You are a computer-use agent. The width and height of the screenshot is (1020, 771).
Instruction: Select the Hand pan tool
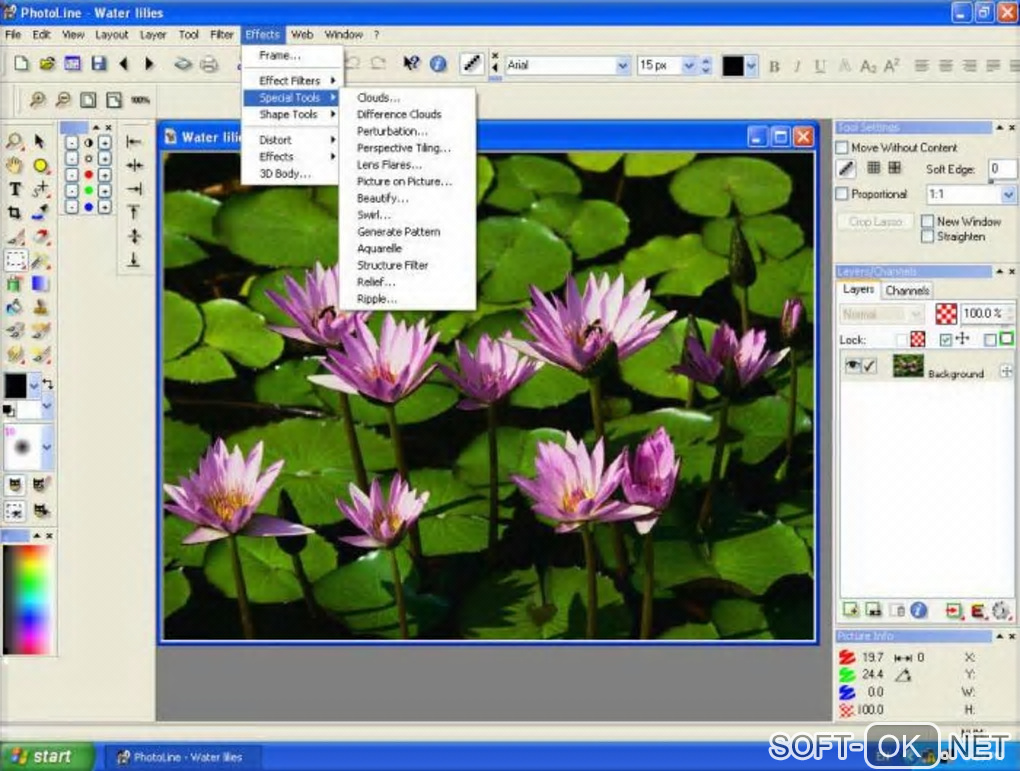[x=14, y=165]
